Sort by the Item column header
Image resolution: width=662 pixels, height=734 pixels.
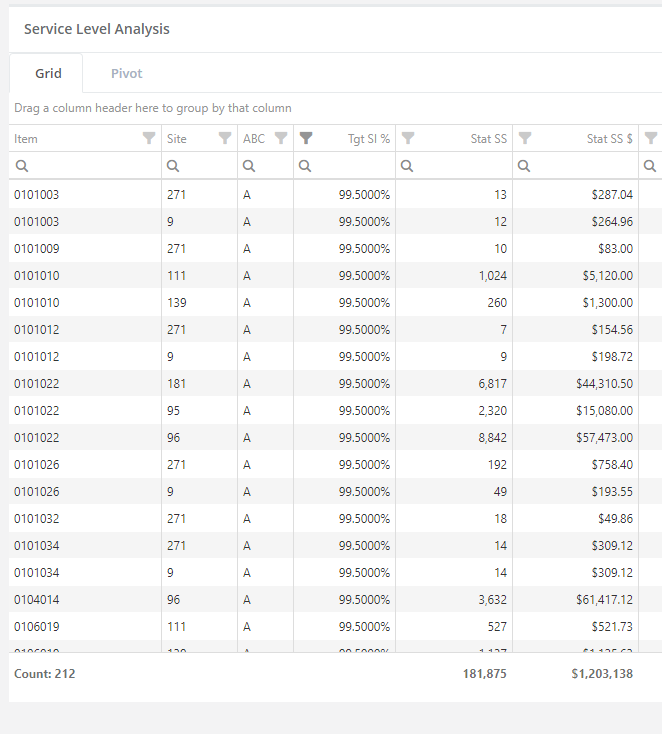pos(26,139)
